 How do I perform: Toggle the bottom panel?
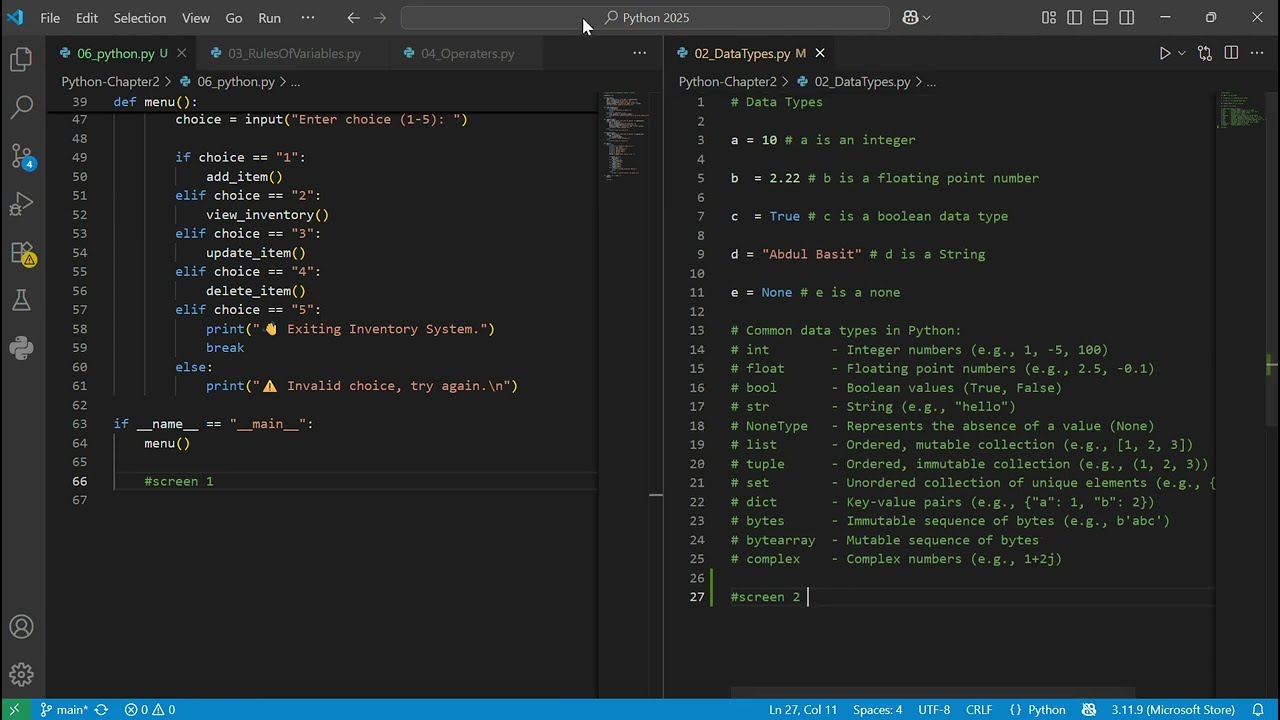(x=1100, y=17)
